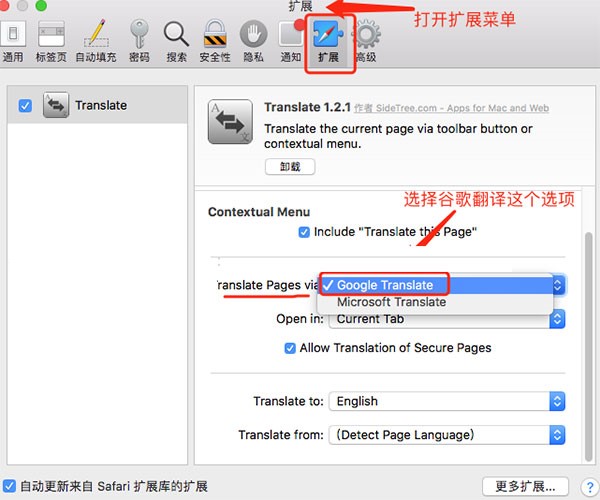The height and width of the screenshot is (500, 600).
Task: Click the 更多扩展... more extensions button
Action: point(525,487)
